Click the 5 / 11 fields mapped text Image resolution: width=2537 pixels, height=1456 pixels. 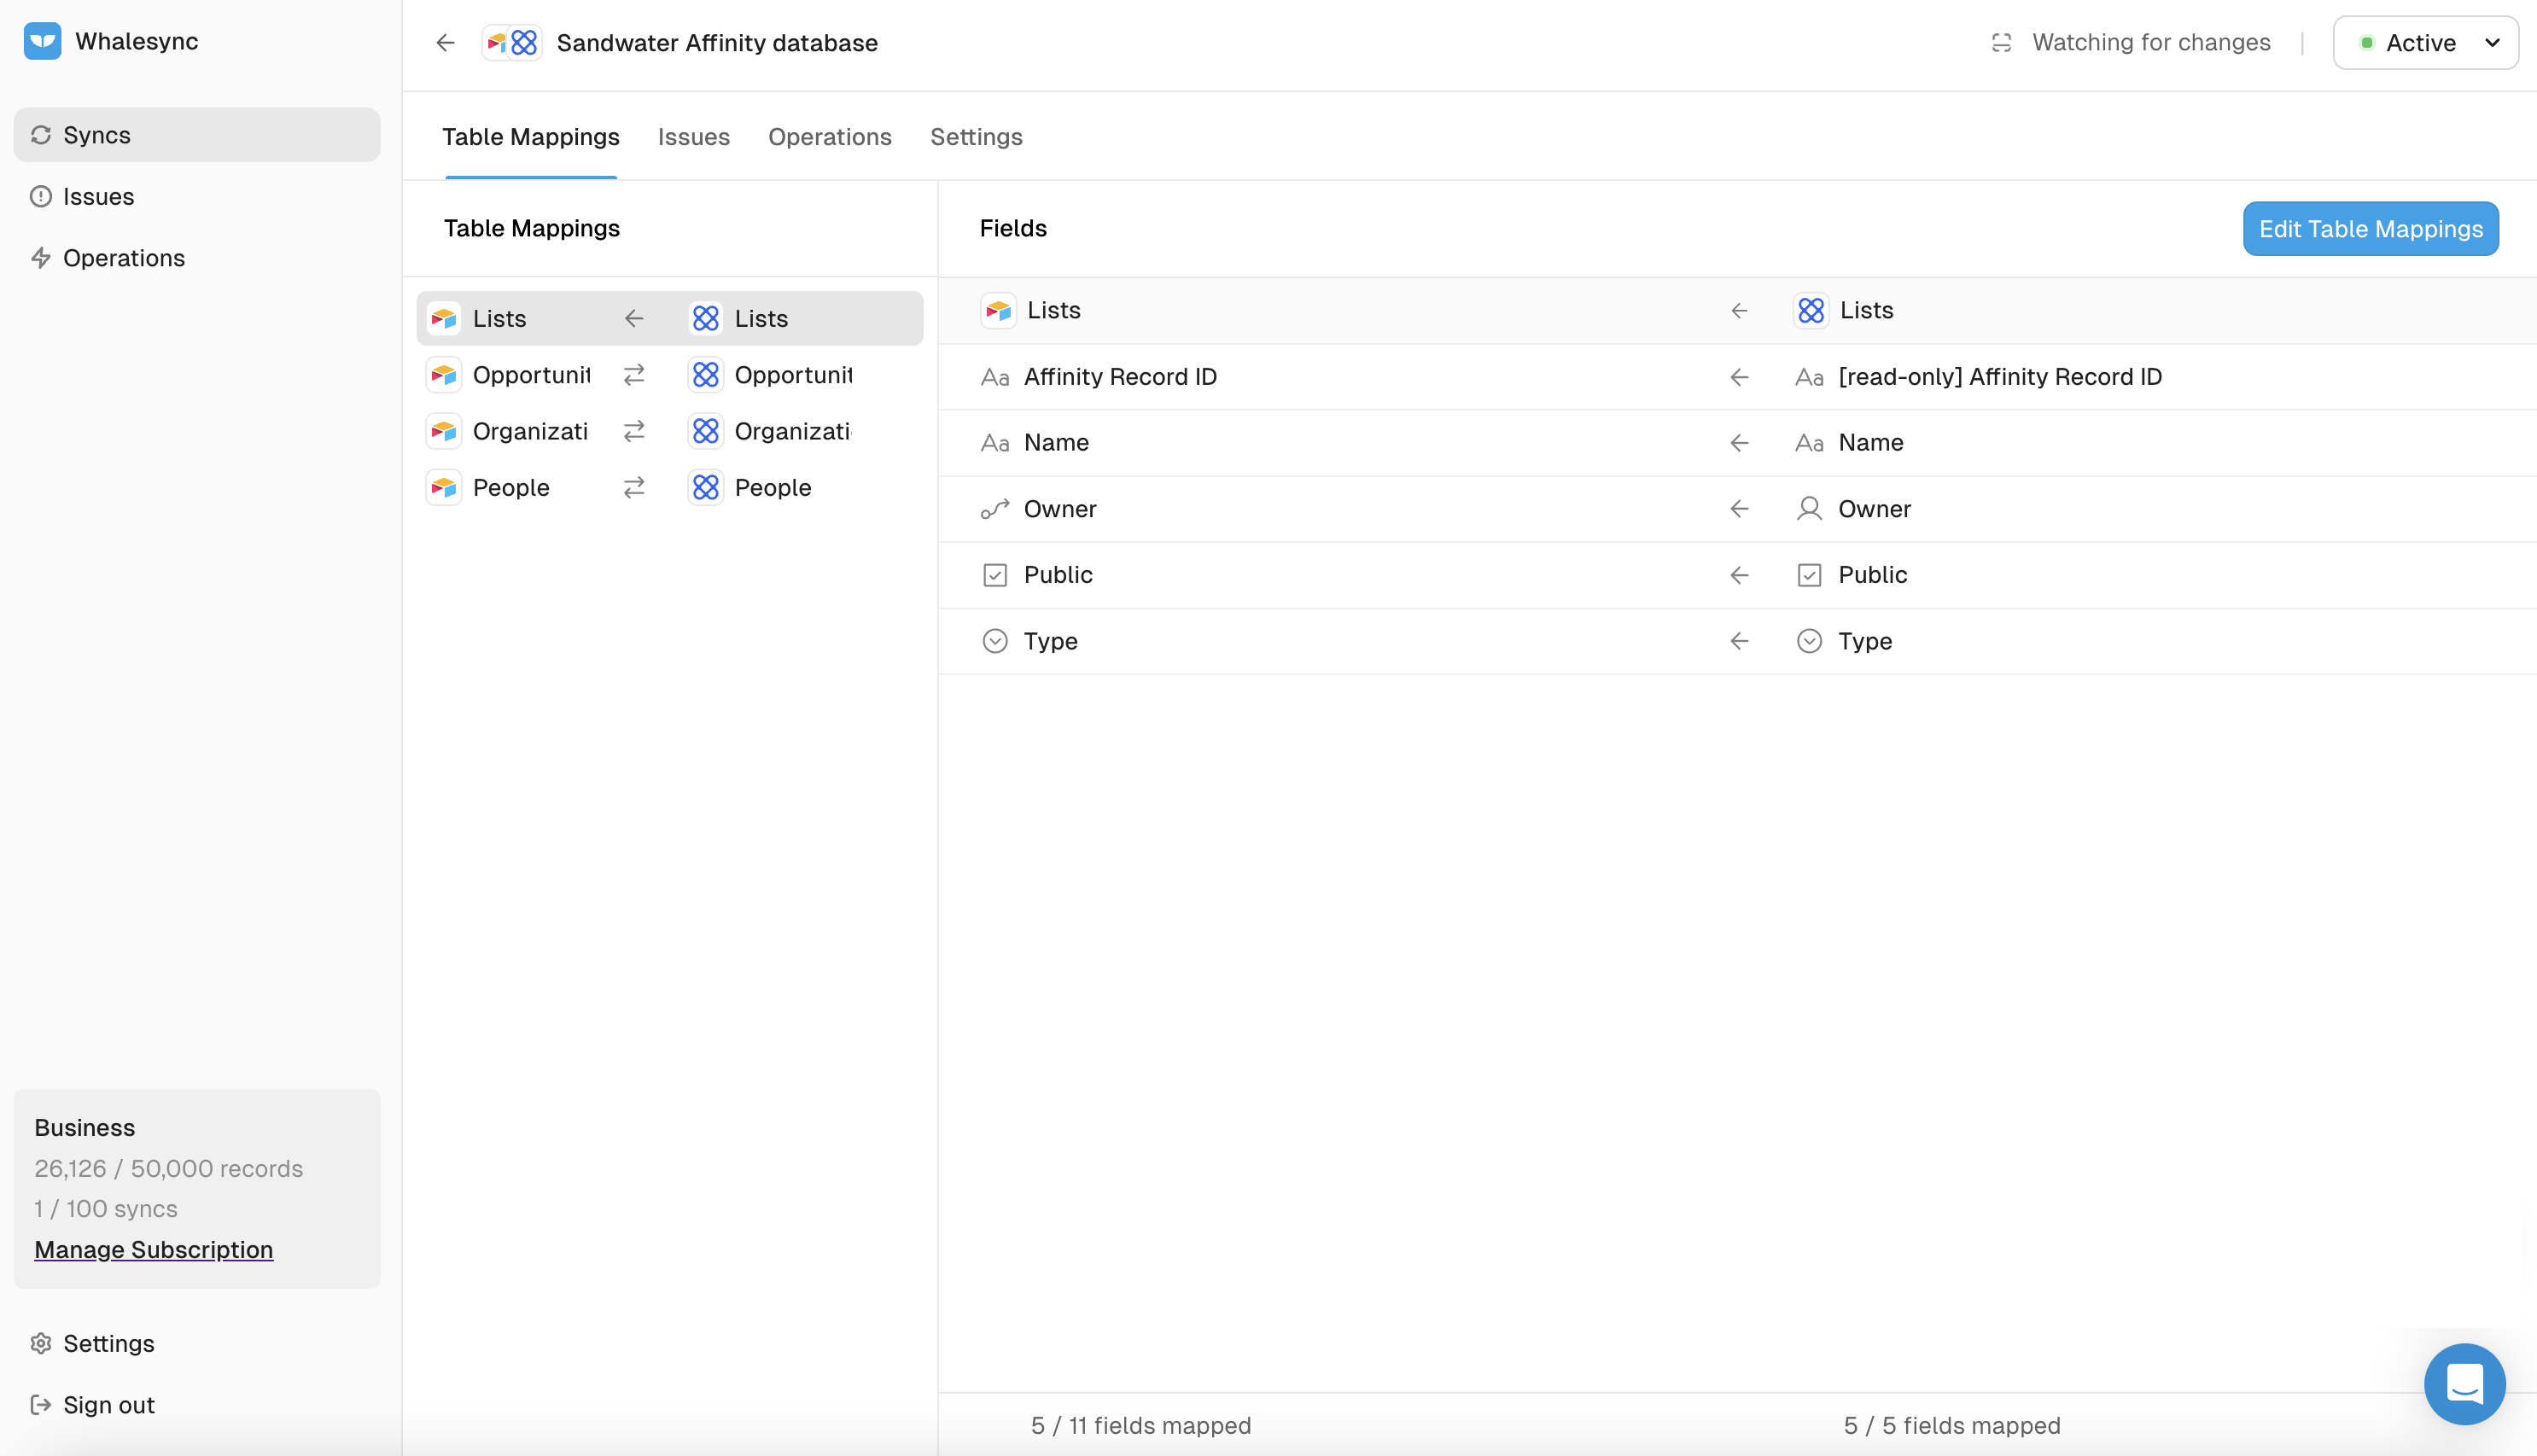[x=1141, y=1426]
